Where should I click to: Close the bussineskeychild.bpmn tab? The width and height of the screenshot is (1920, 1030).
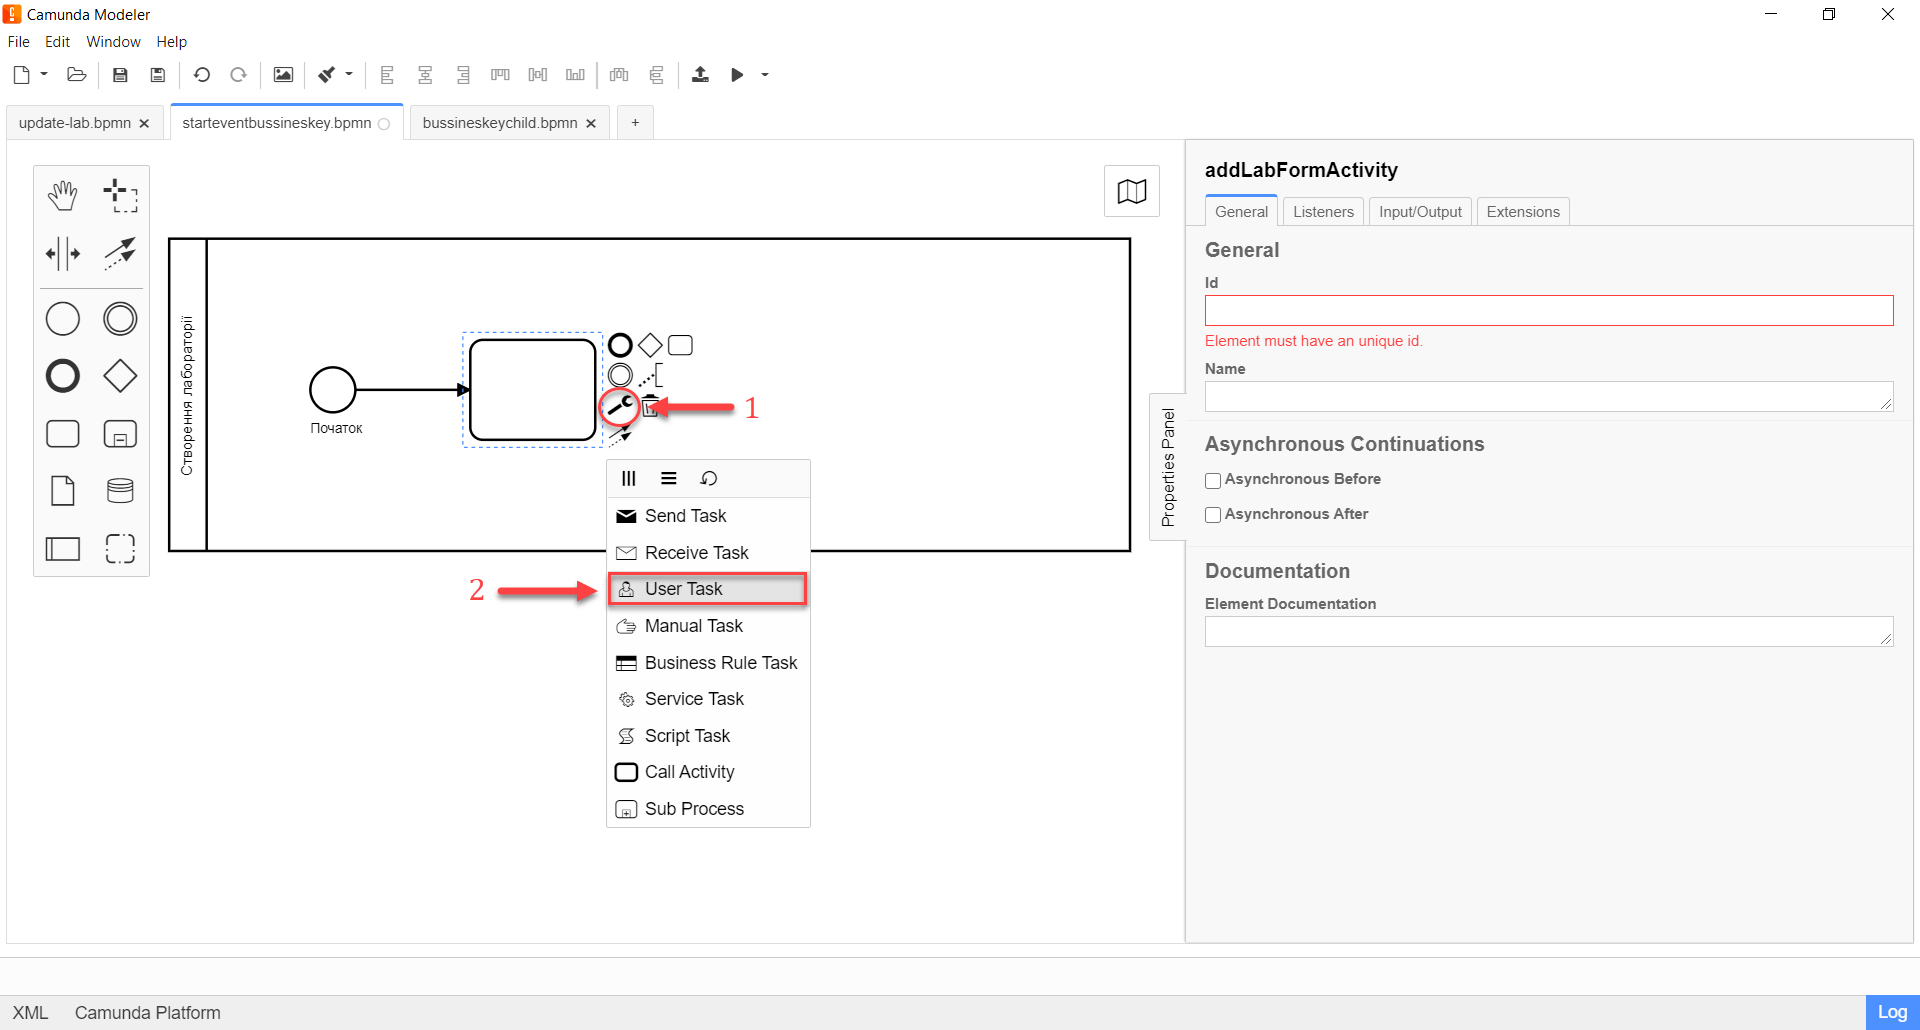point(591,123)
